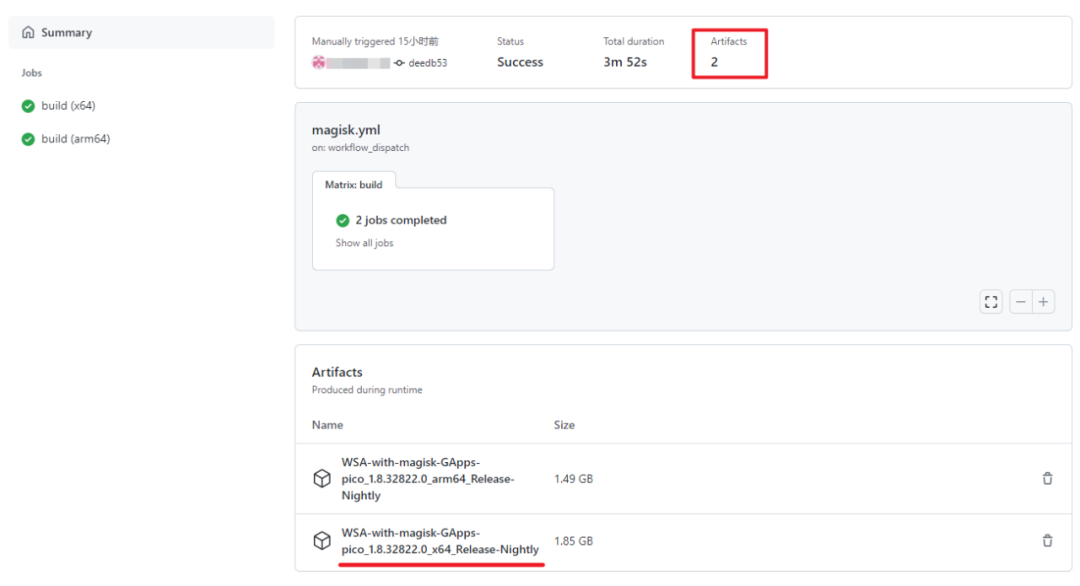Select the build (arm64) job
This screenshot has height=586, width=1080.
76,139
